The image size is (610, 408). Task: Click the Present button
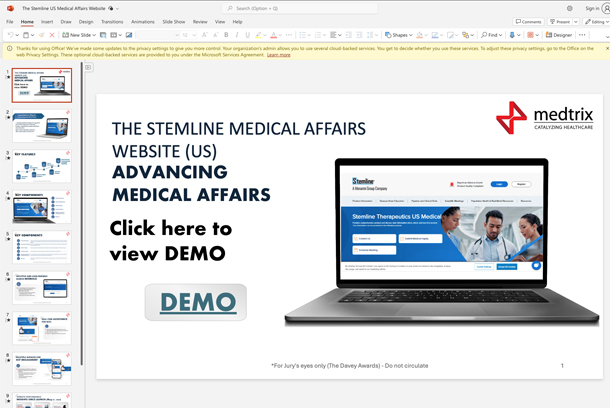point(560,22)
